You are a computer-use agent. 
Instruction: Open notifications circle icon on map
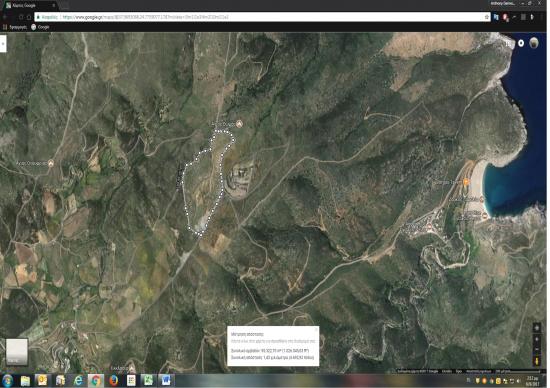(521, 43)
